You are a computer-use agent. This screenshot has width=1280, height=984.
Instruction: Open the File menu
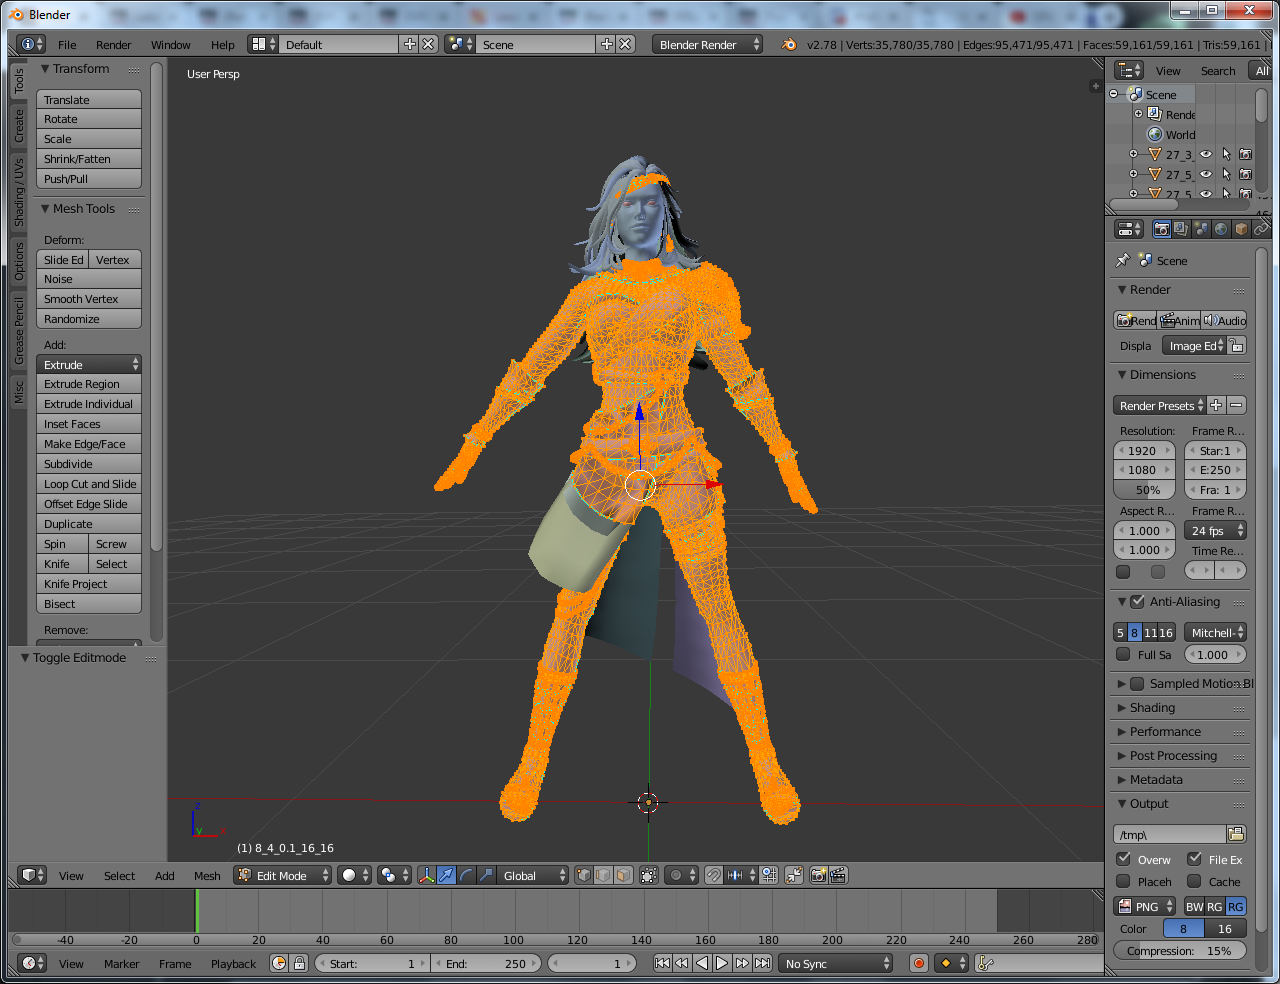67,44
